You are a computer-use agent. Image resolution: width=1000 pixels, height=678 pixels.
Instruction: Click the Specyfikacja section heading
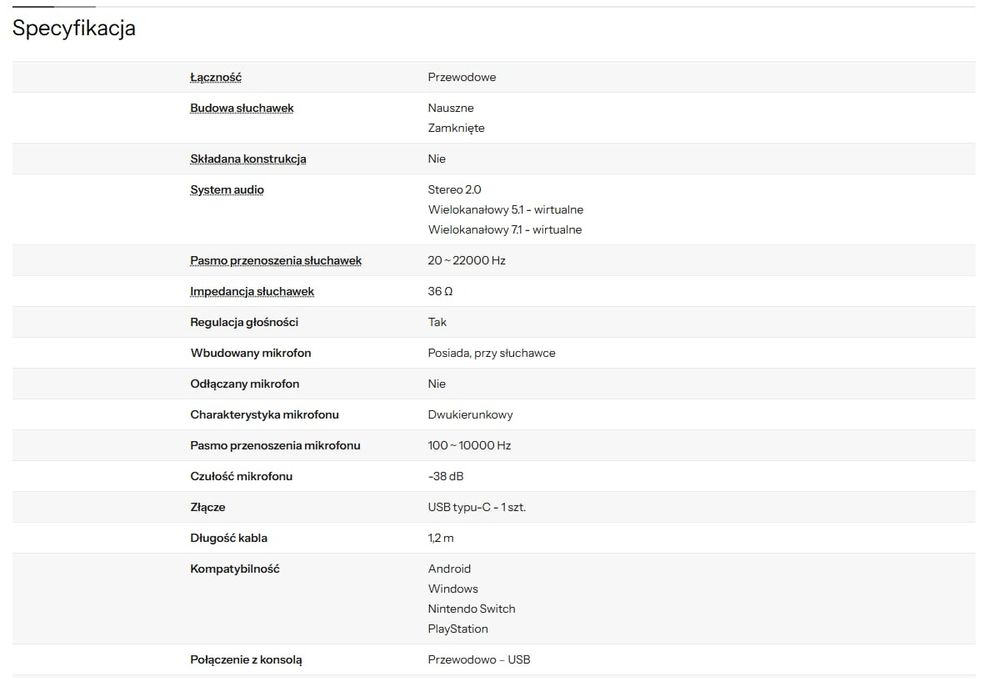pyautogui.click(x=74, y=29)
